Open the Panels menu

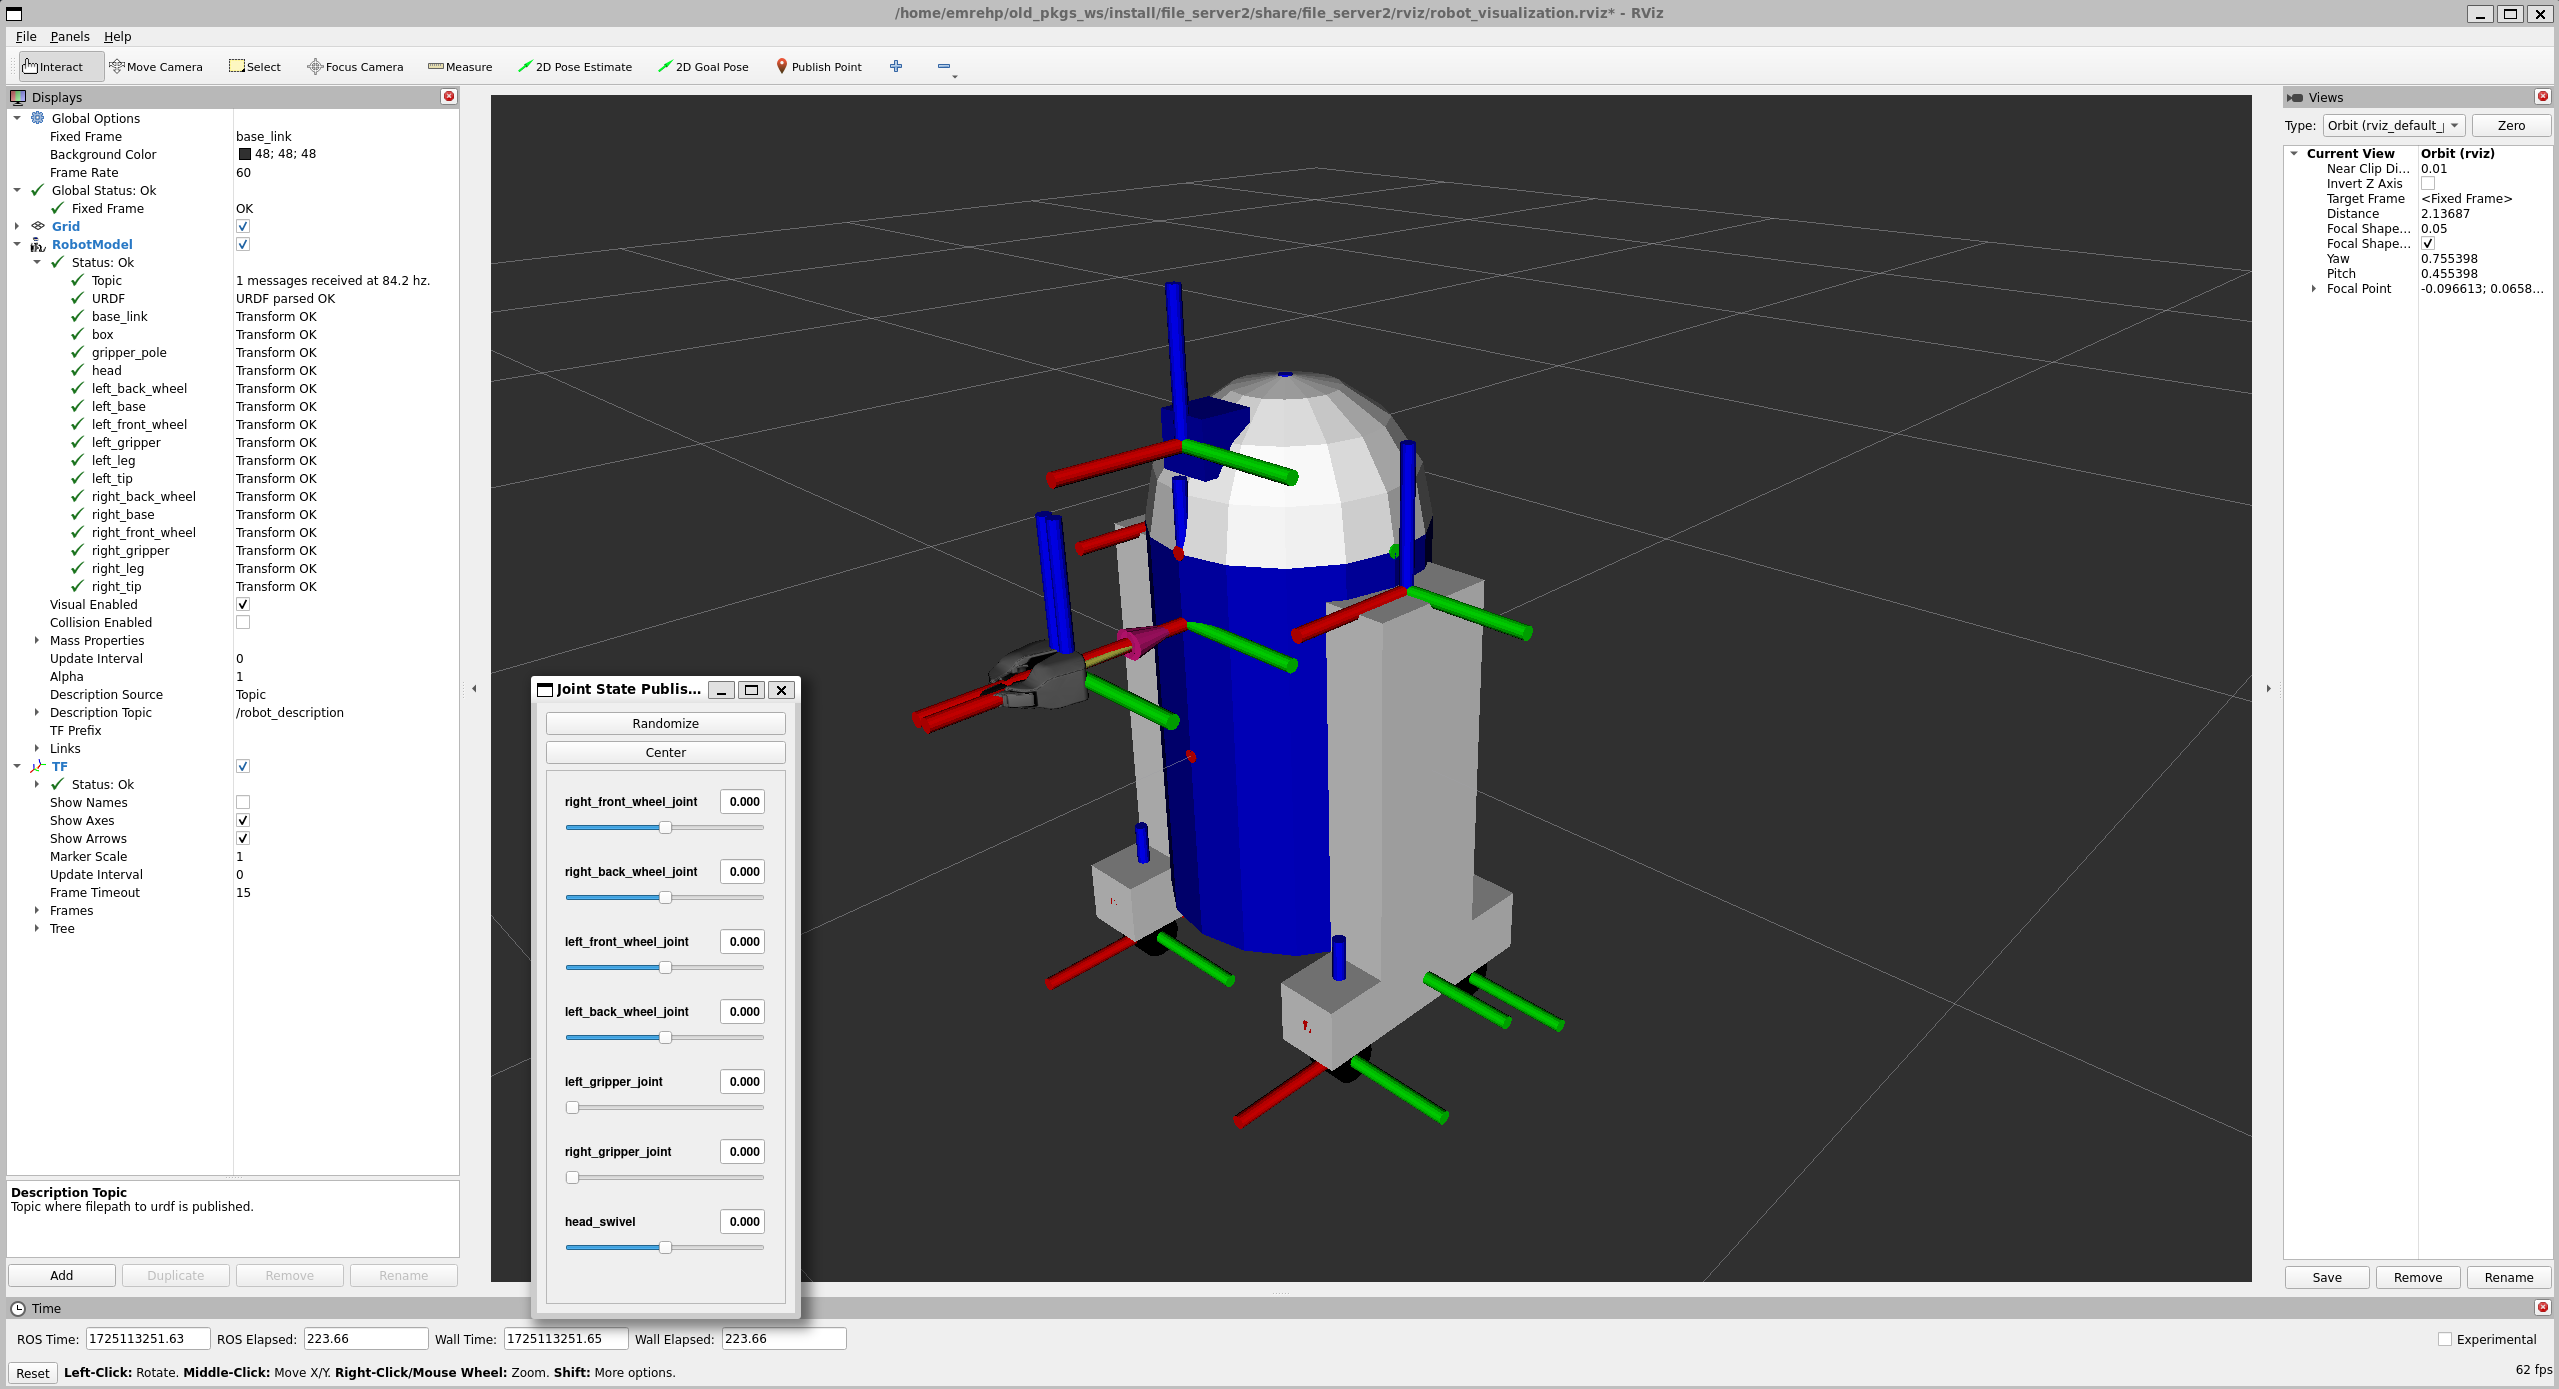(x=72, y=36)
